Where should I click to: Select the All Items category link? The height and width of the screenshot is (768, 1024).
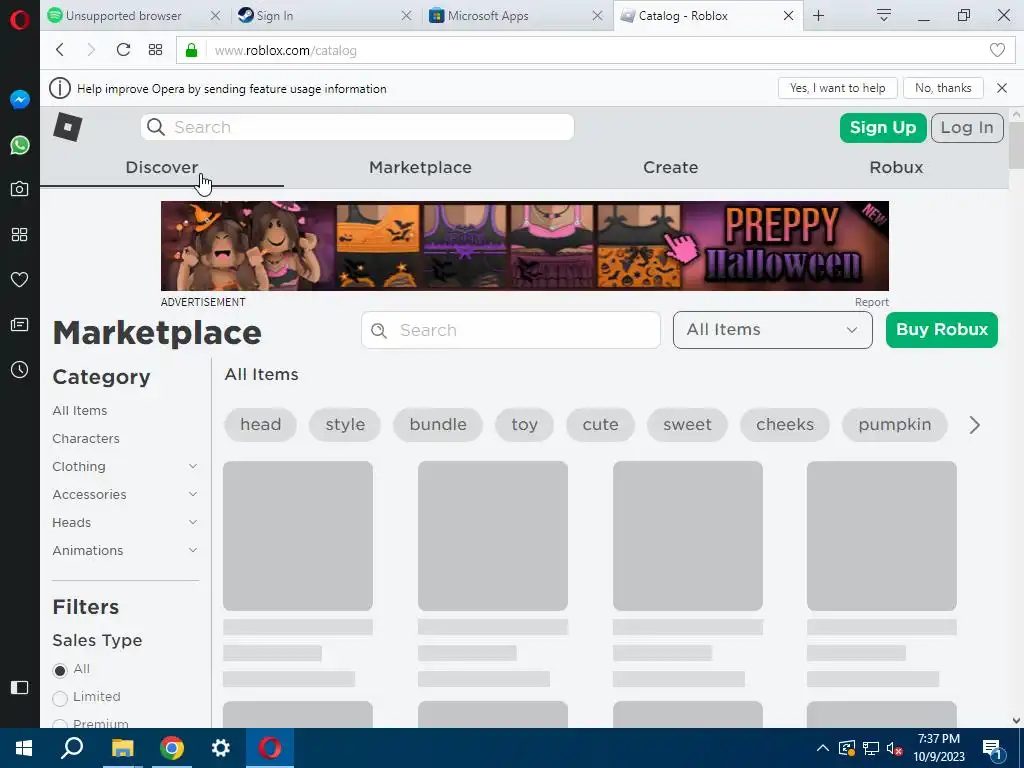80,411
